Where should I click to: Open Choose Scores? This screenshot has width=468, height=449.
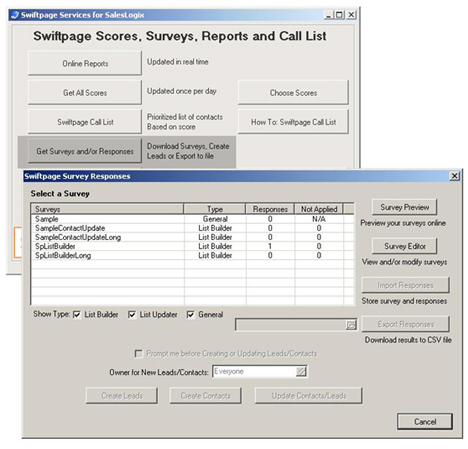click(x=293, y=92)
